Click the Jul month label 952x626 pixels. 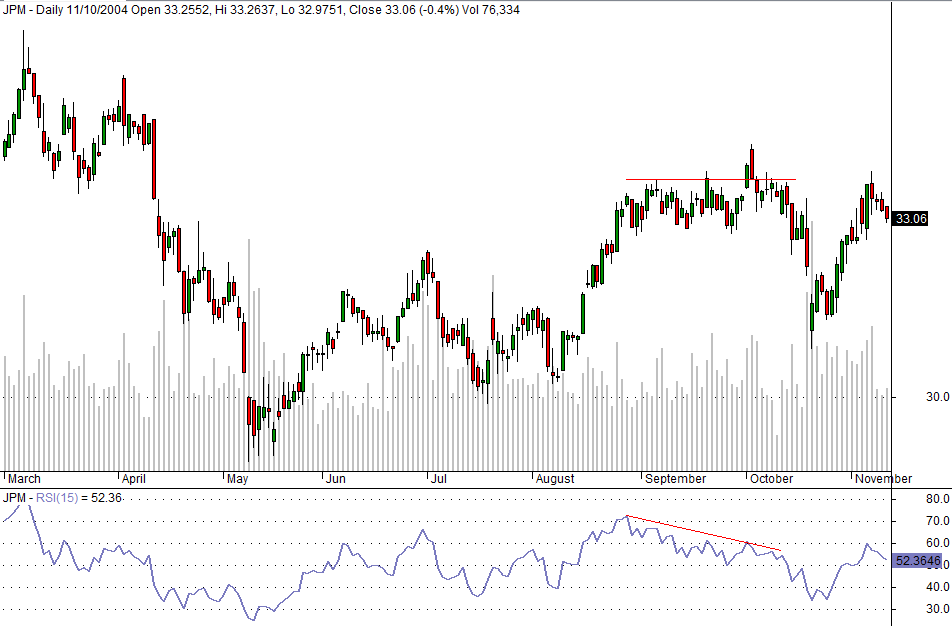tap(438, 478)
